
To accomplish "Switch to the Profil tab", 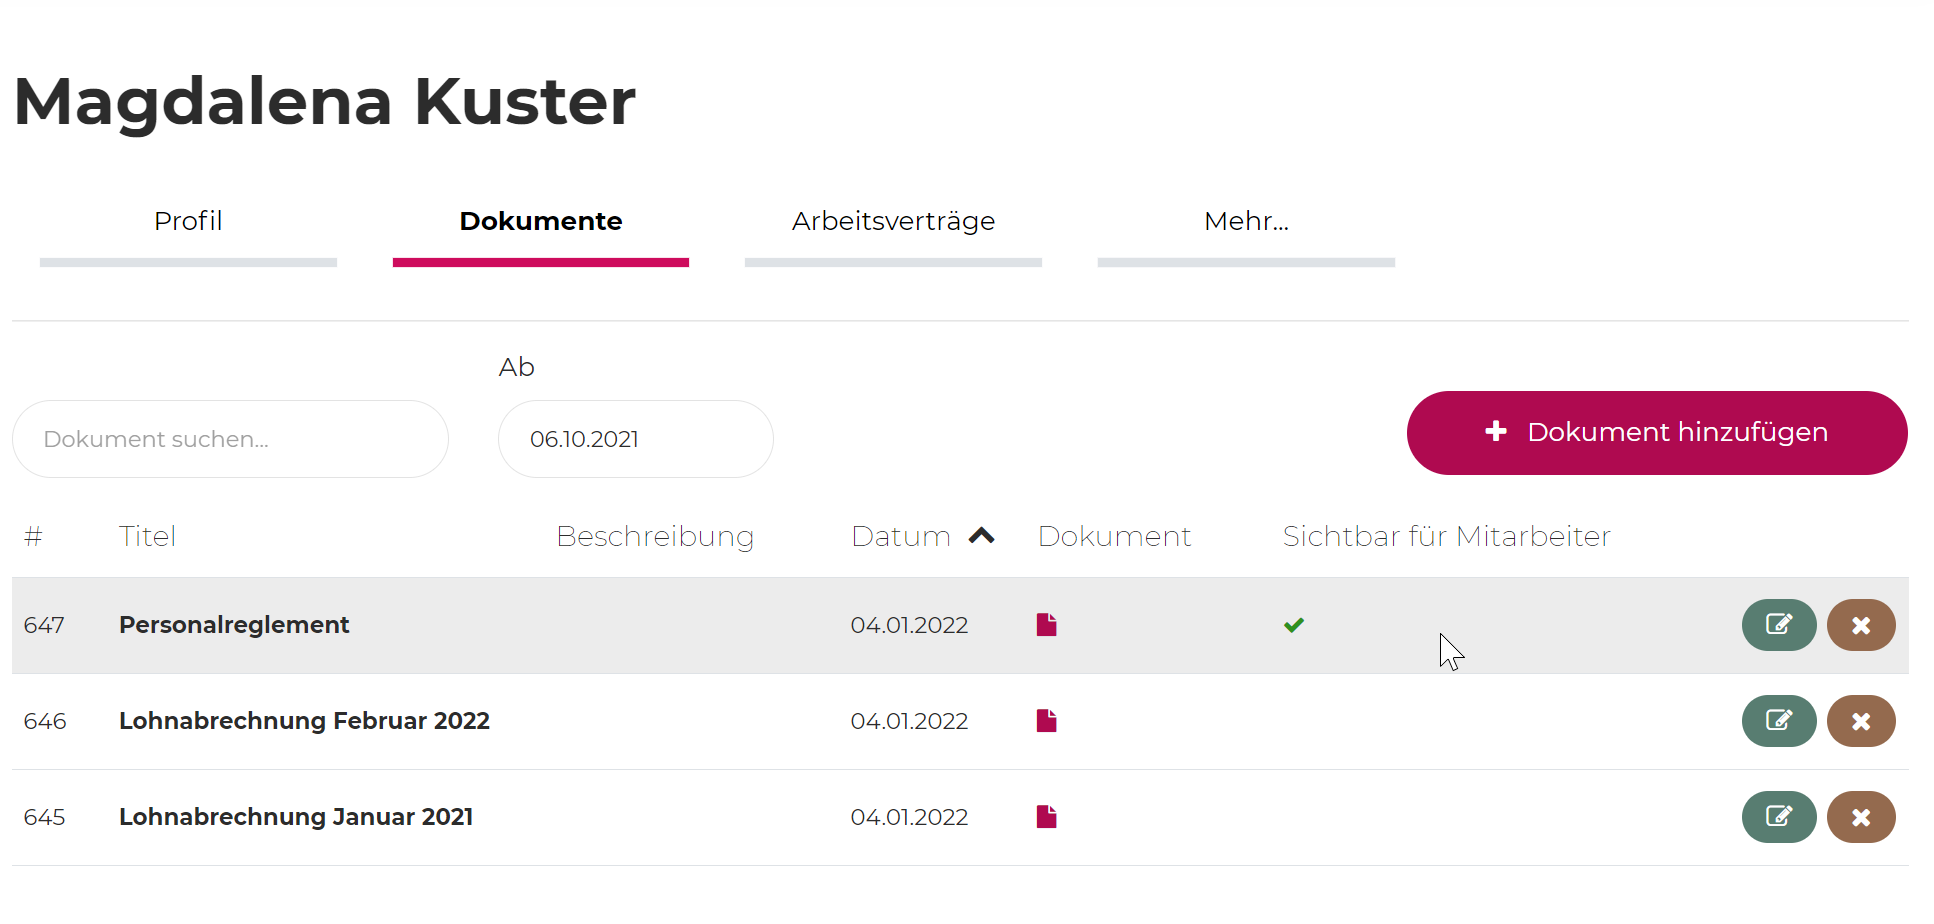I will pyautogui.click(x=188, y=221).
